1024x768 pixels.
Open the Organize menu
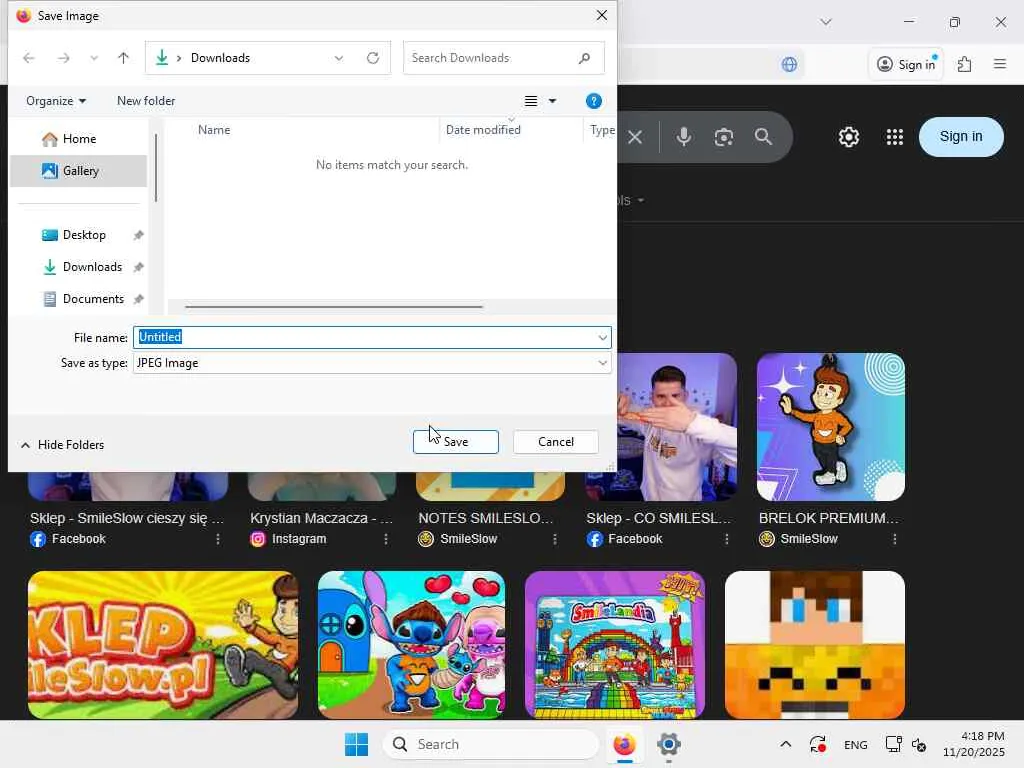click(x=56, y=101)
